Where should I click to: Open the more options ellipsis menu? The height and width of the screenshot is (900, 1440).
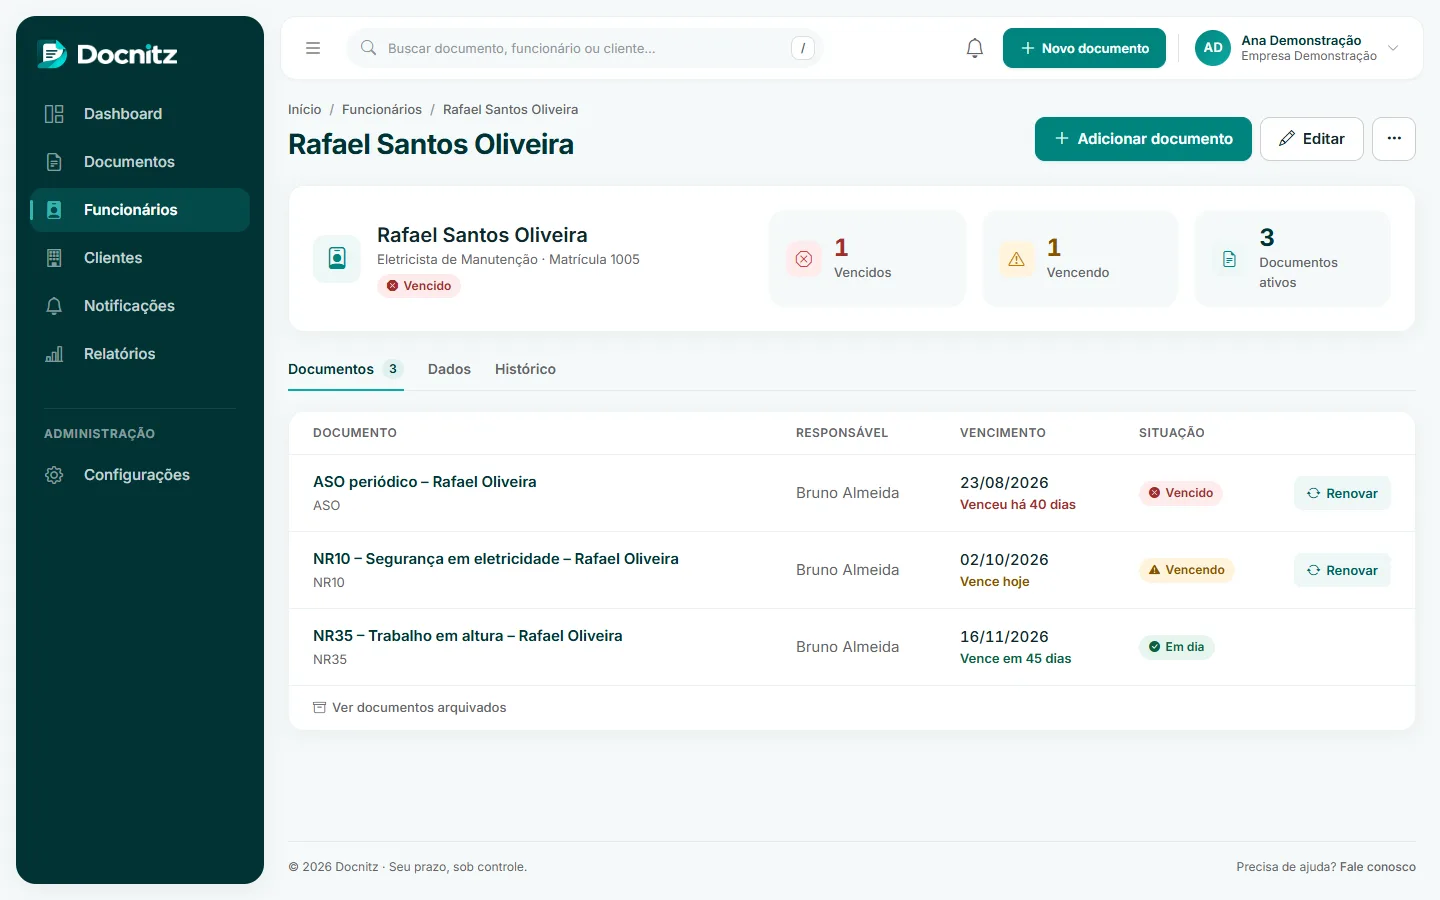coord(1394,139)
